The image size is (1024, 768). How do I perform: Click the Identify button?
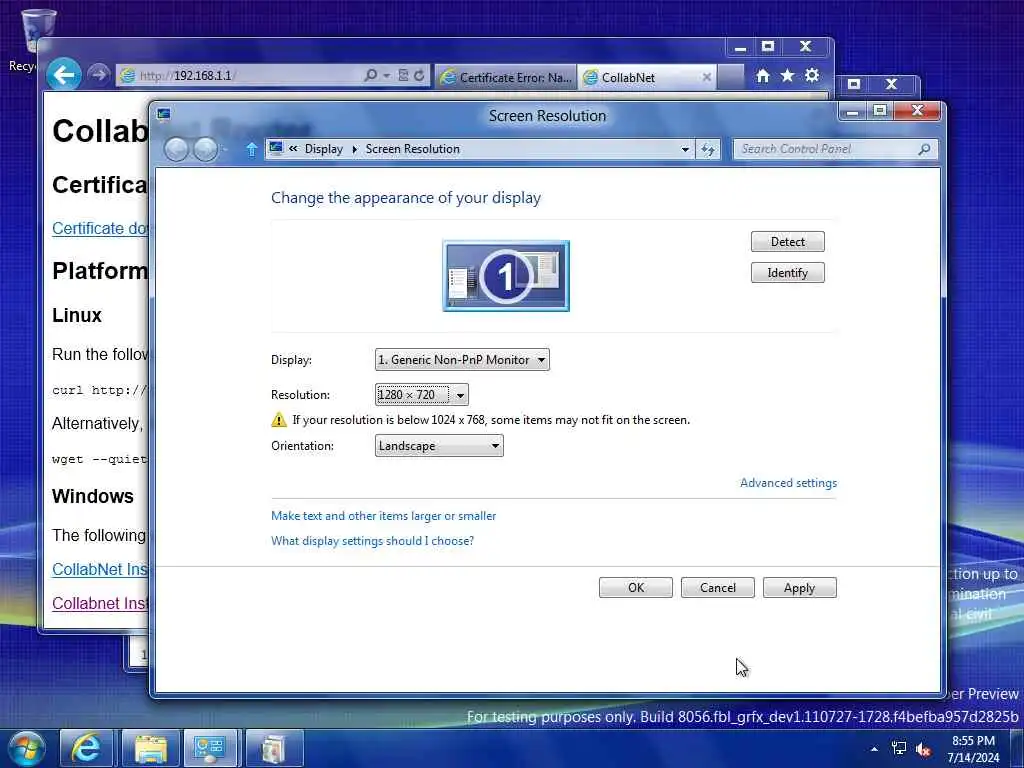click(x=788, y=273)
